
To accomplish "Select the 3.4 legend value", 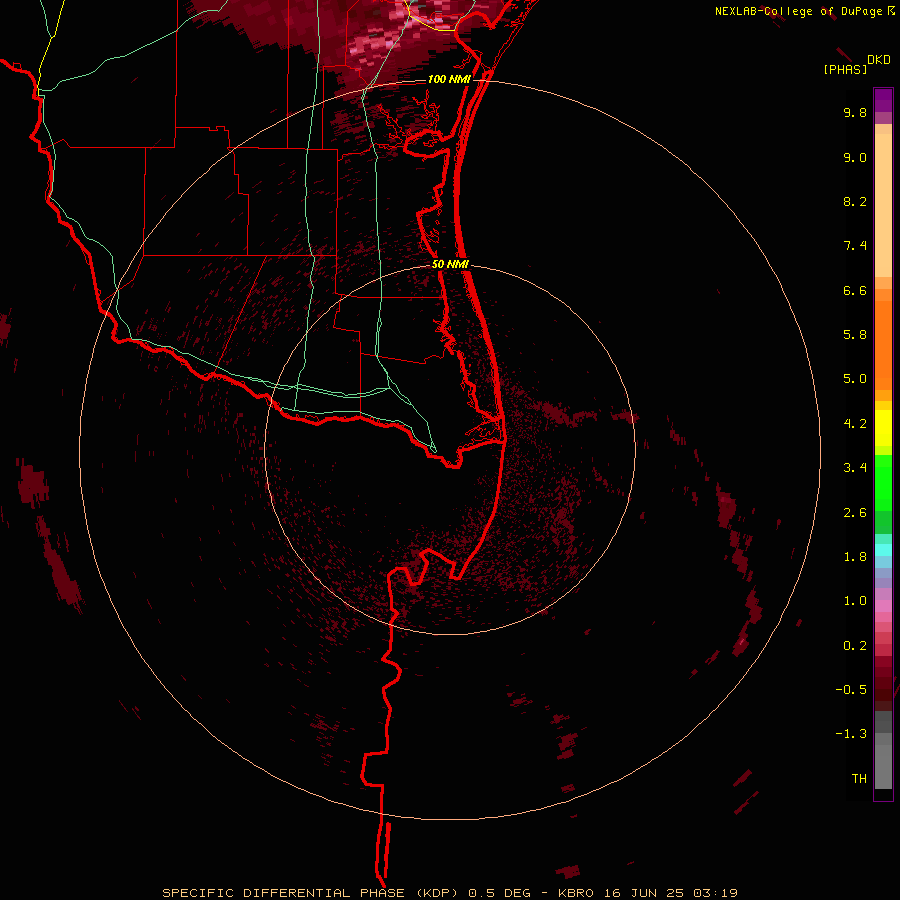I will click(855, 468).
